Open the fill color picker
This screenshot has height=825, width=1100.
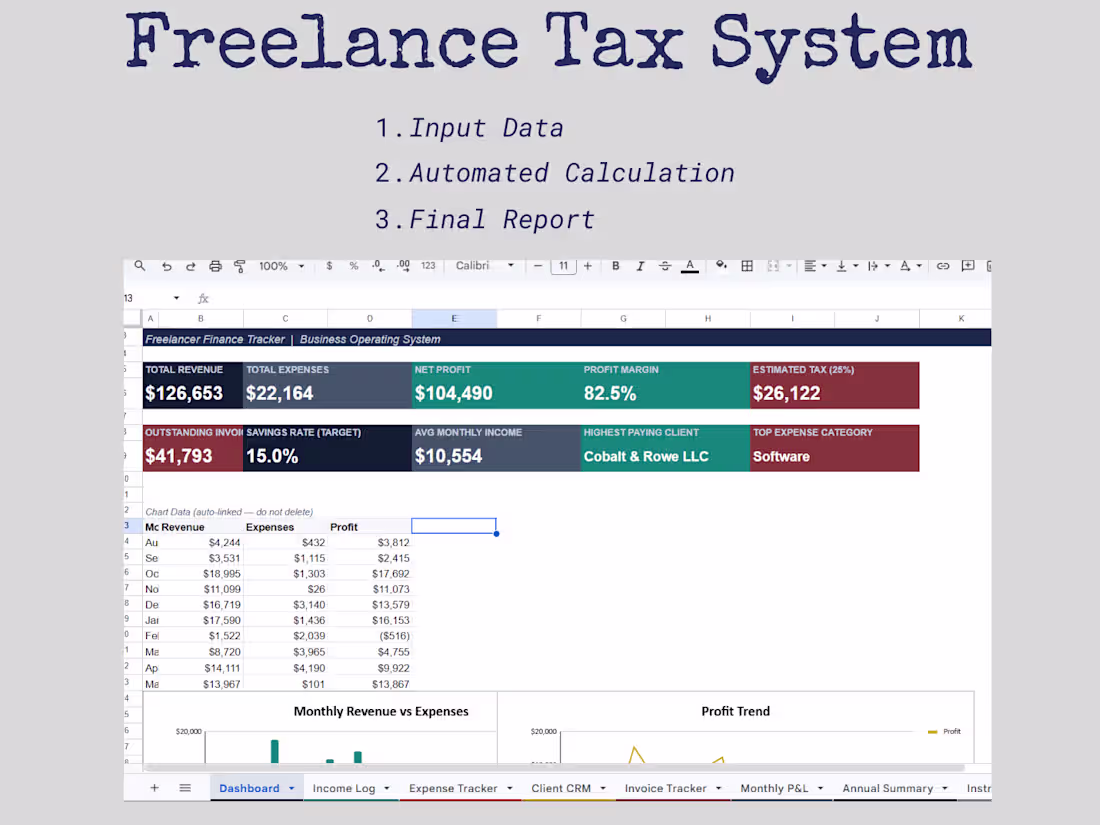click(x=720, y=266)
